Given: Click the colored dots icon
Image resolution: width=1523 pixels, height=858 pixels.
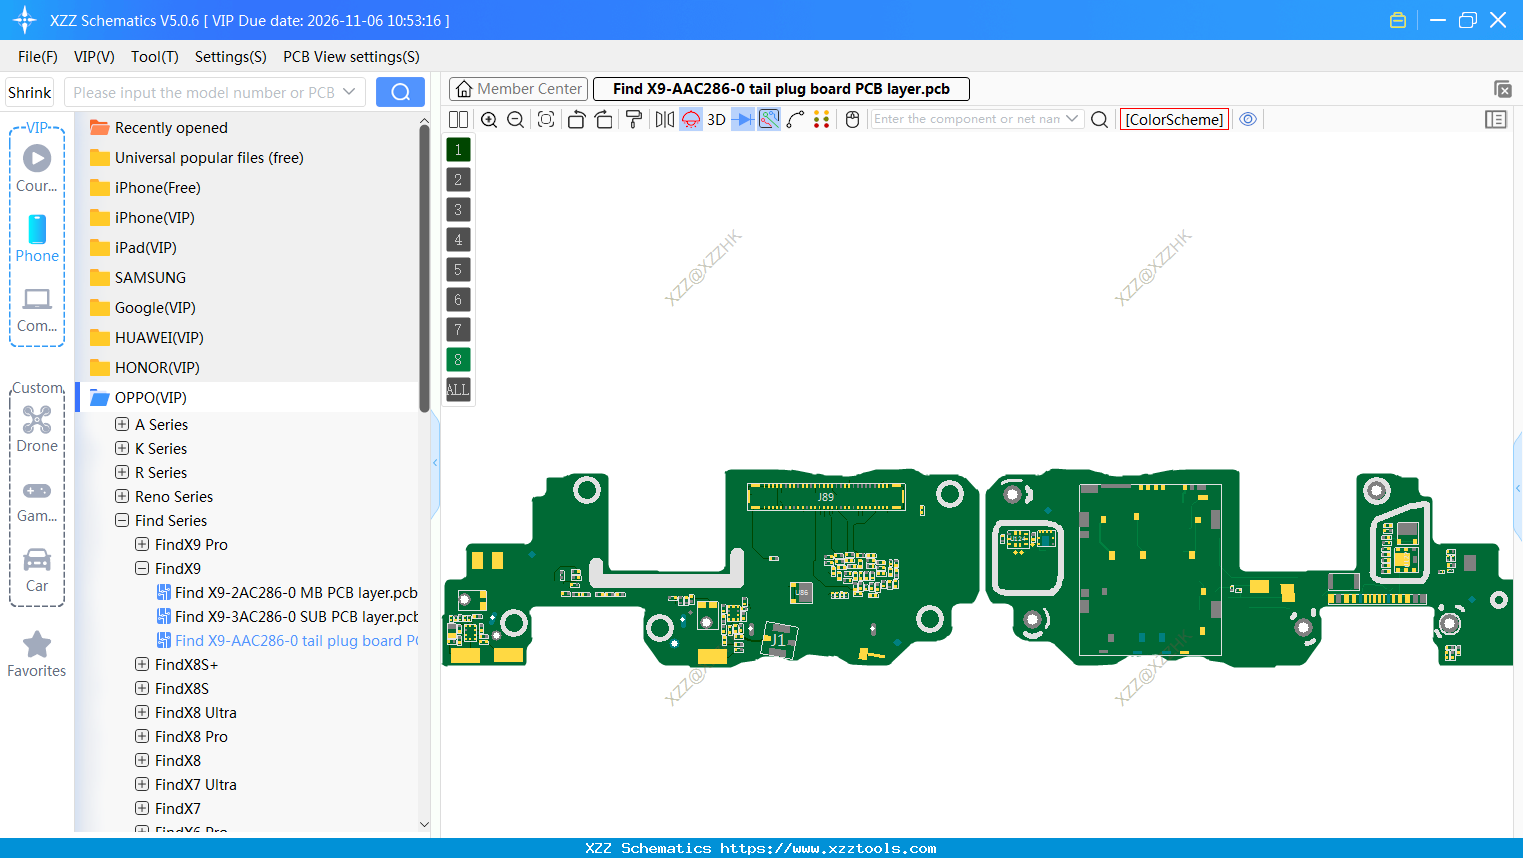Looking at the screenshot, I should (822, 119).
